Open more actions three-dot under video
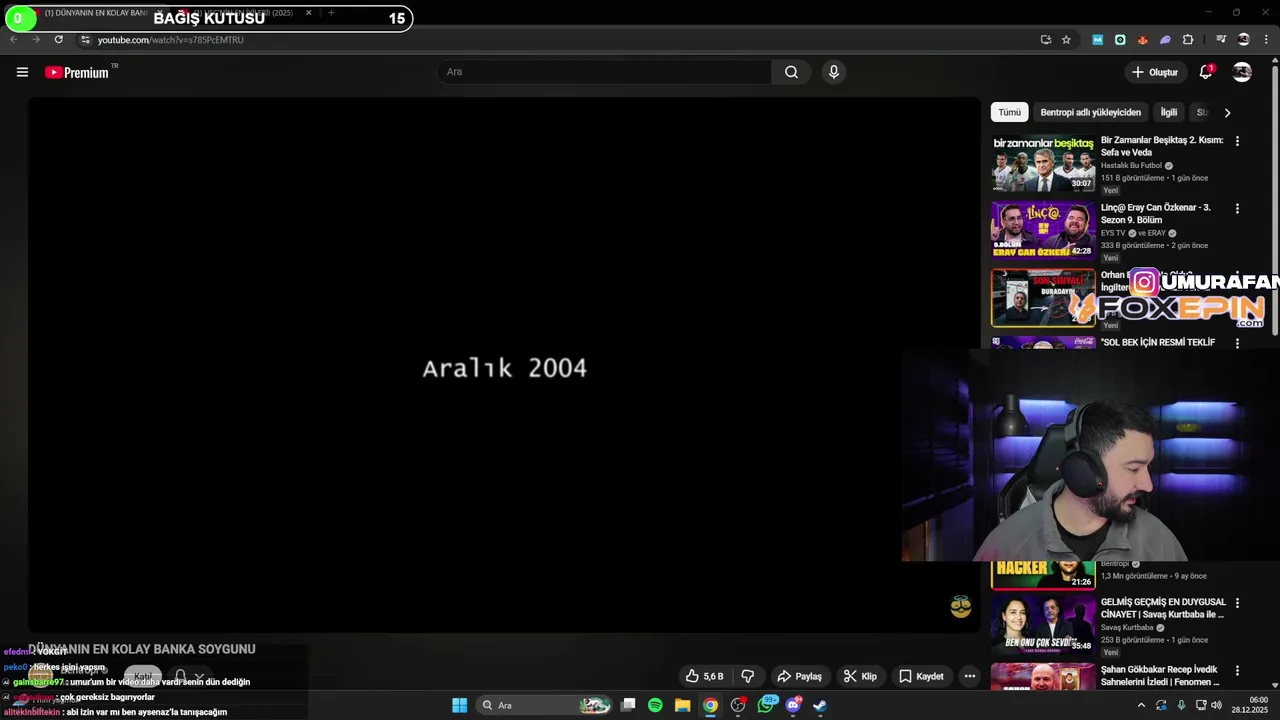 [969, 676]
